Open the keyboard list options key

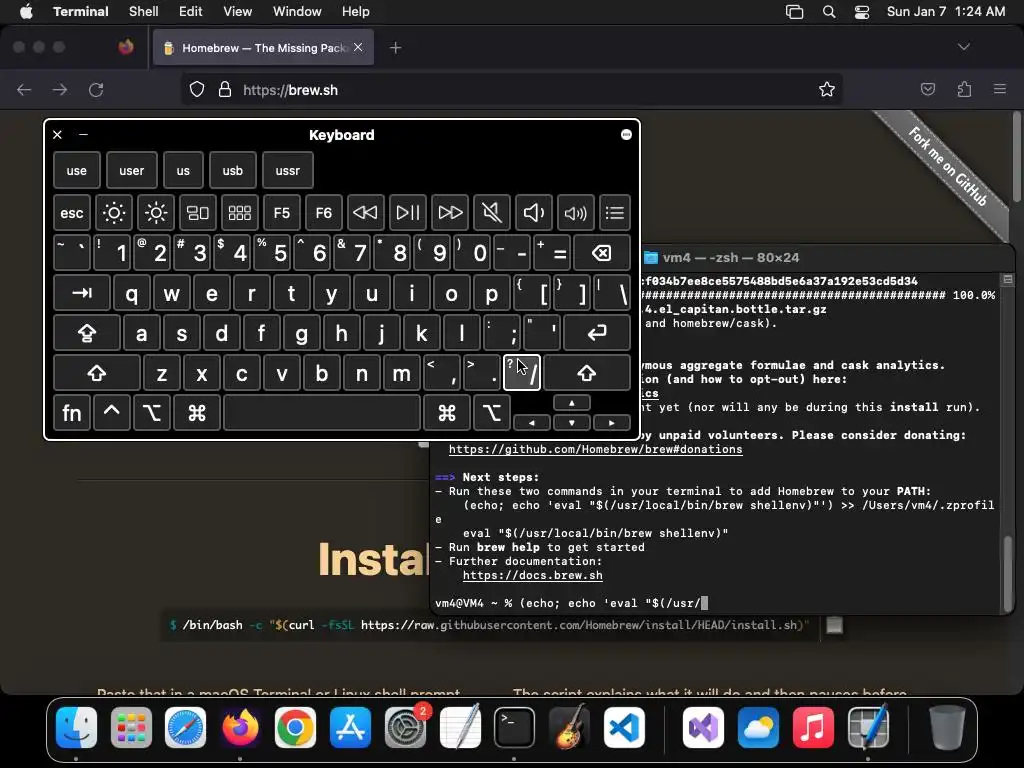click(615, 213)
